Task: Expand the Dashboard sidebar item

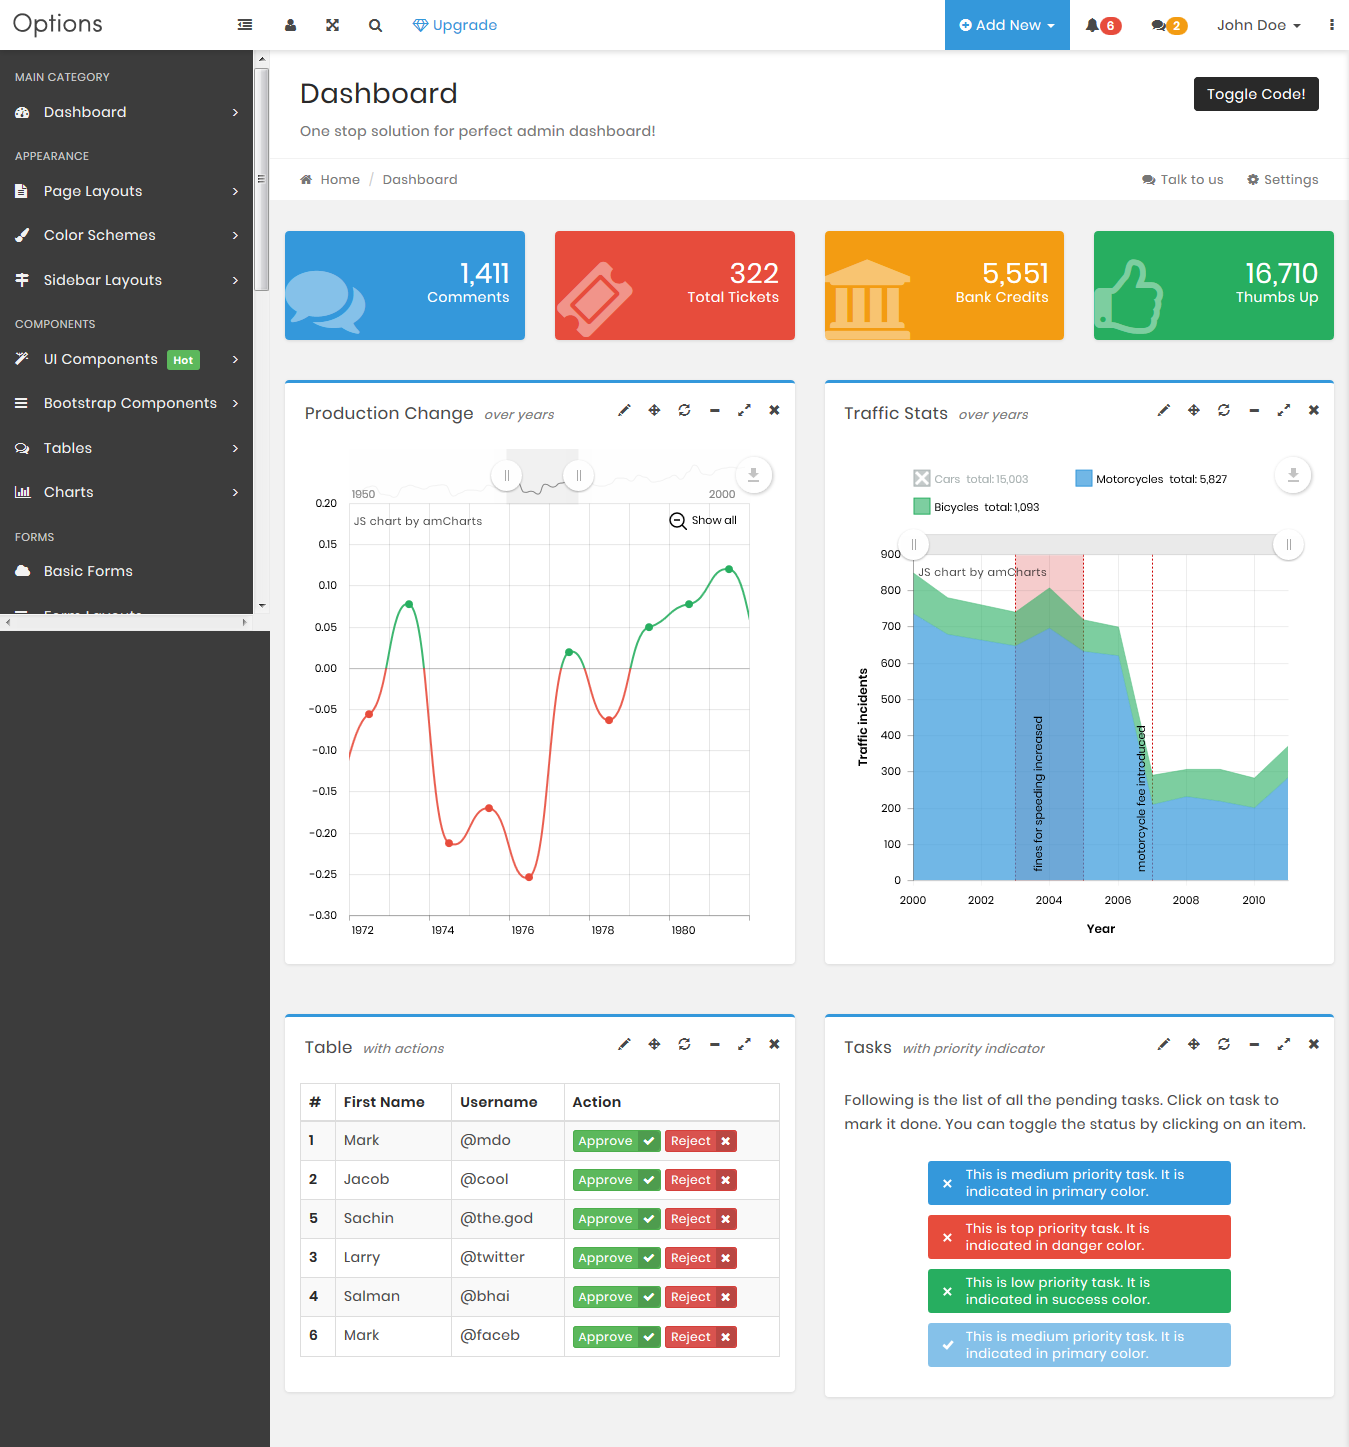Action: [126, 112]
